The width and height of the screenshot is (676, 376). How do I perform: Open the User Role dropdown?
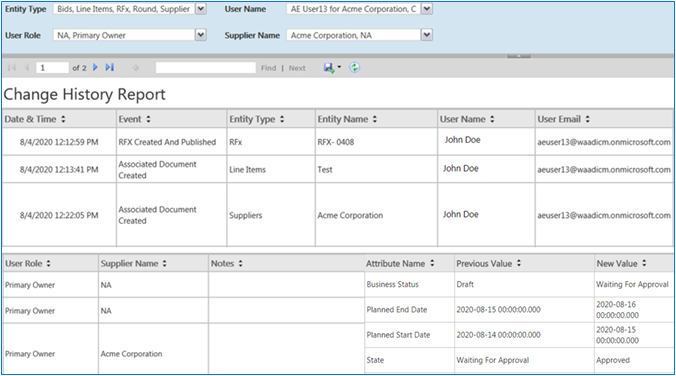click(201, 35)
